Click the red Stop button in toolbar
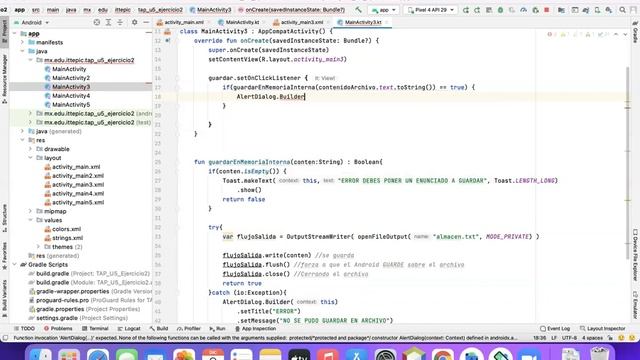The image size is (640, 360). tap(547, 10)
